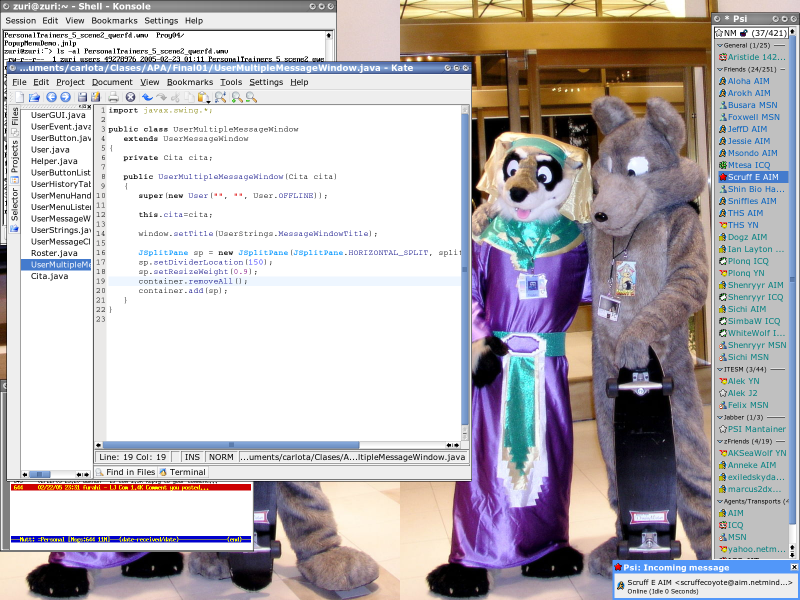Click the New document icon in Kate toolbar
Image resolution: width=800 pixels, height=600 pixels.
[x=19, y=97]
